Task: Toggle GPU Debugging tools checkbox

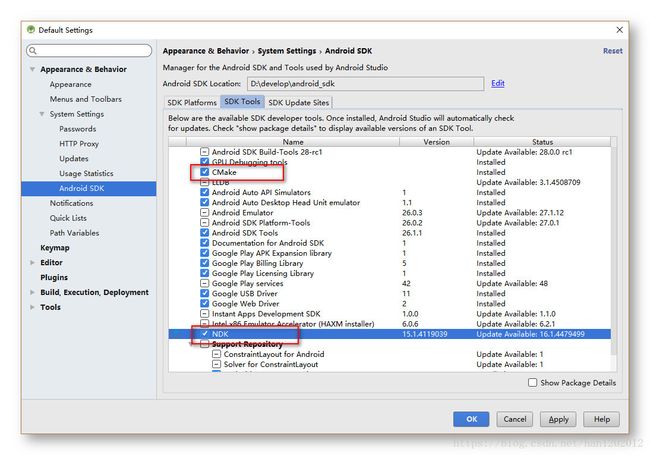Action: pyautogui.click(x=204, y=162)
